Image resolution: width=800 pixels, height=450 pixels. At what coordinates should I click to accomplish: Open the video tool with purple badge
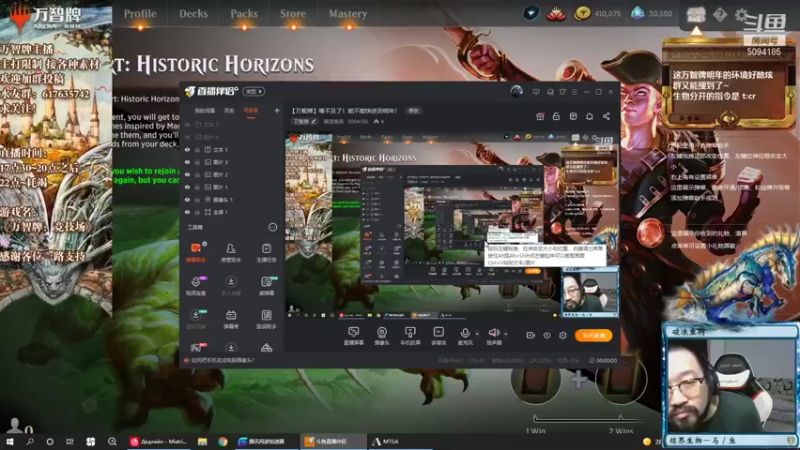point(196,285)
